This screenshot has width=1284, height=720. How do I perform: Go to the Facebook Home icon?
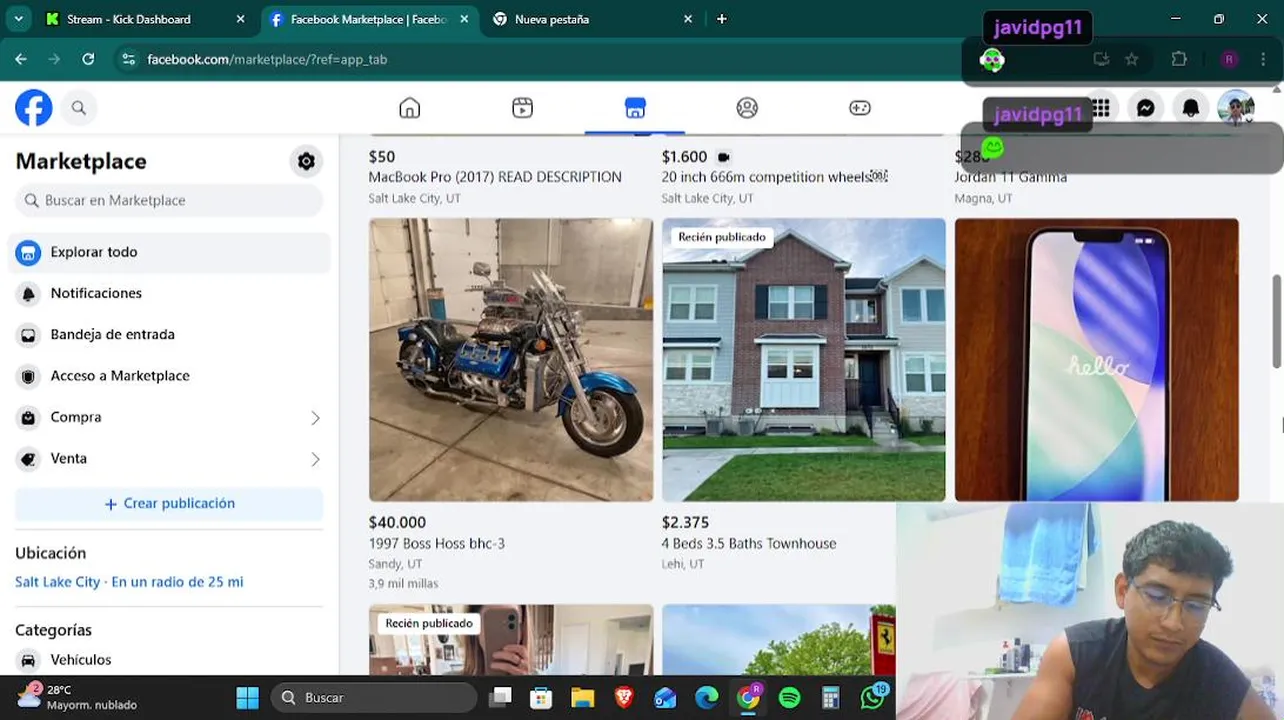pyautogui.click(x=409, y=108)
